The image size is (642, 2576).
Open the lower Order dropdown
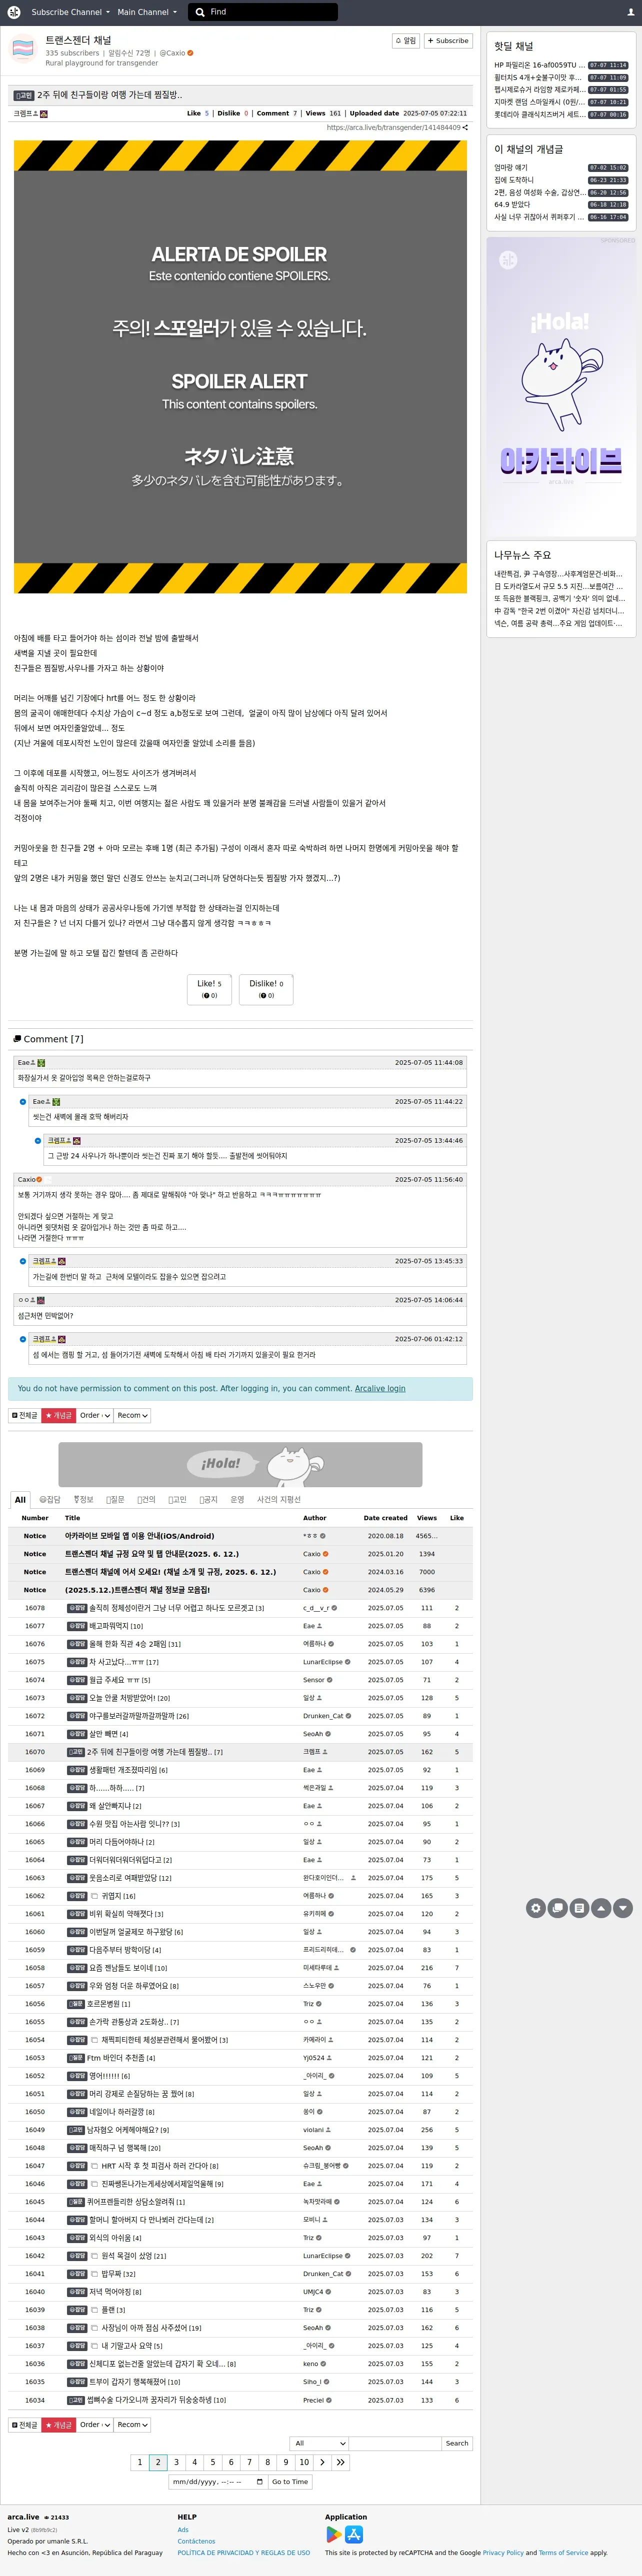coord(95,2424)
